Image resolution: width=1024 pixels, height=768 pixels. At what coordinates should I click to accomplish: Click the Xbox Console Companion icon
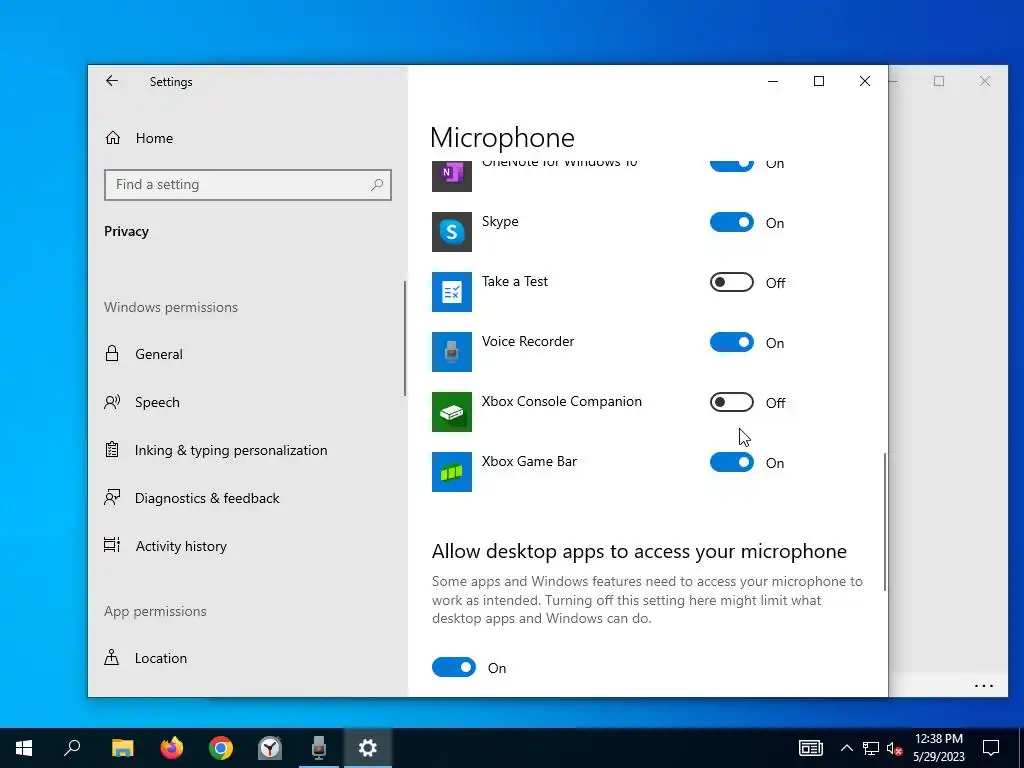452,412
